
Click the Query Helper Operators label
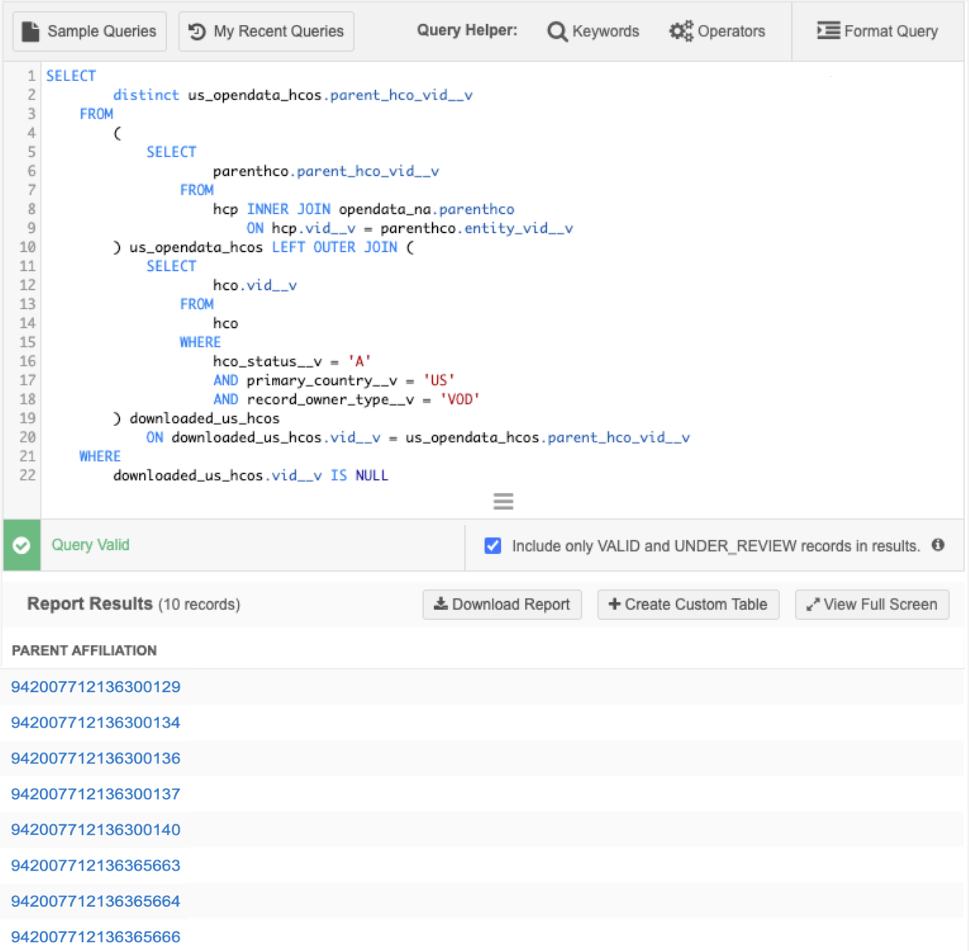pyautogui.click(x=731, y=31)
